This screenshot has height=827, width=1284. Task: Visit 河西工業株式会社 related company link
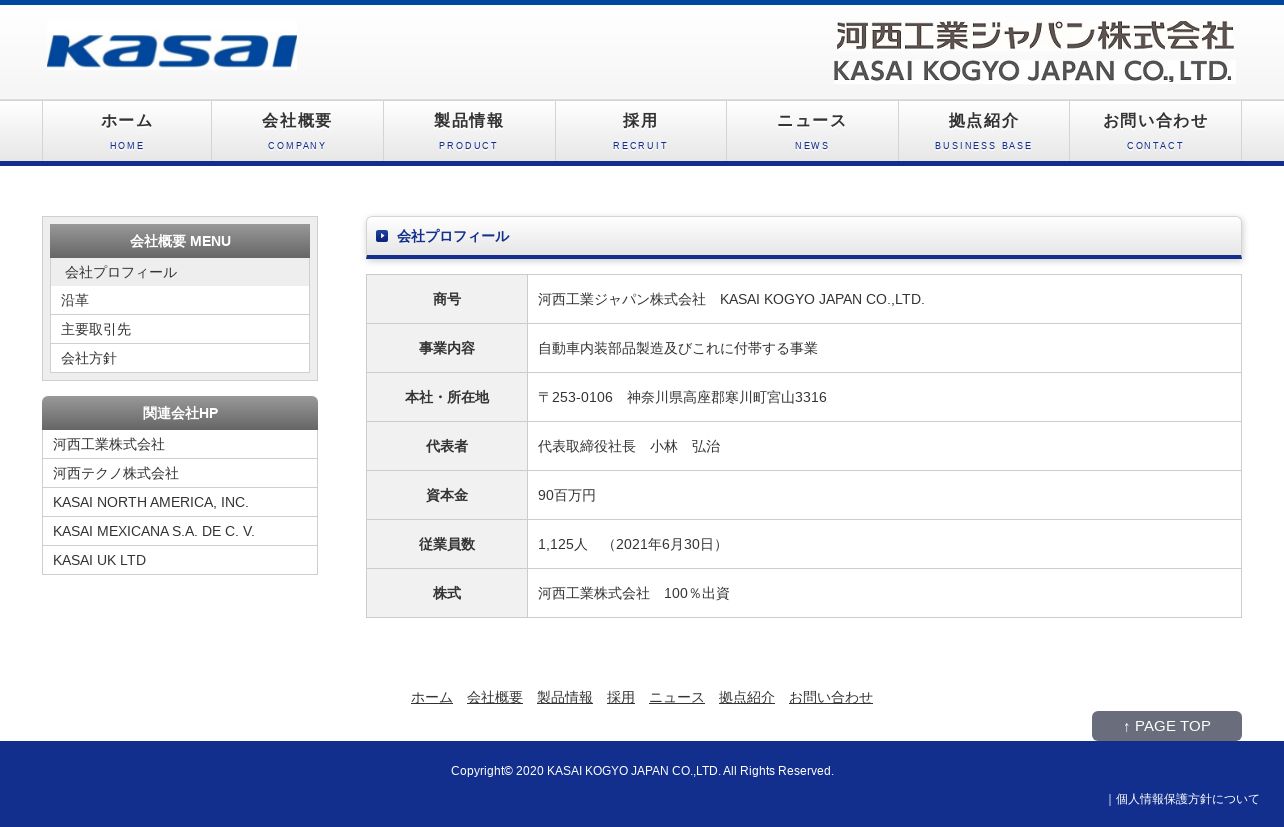[x=180, y=444]
